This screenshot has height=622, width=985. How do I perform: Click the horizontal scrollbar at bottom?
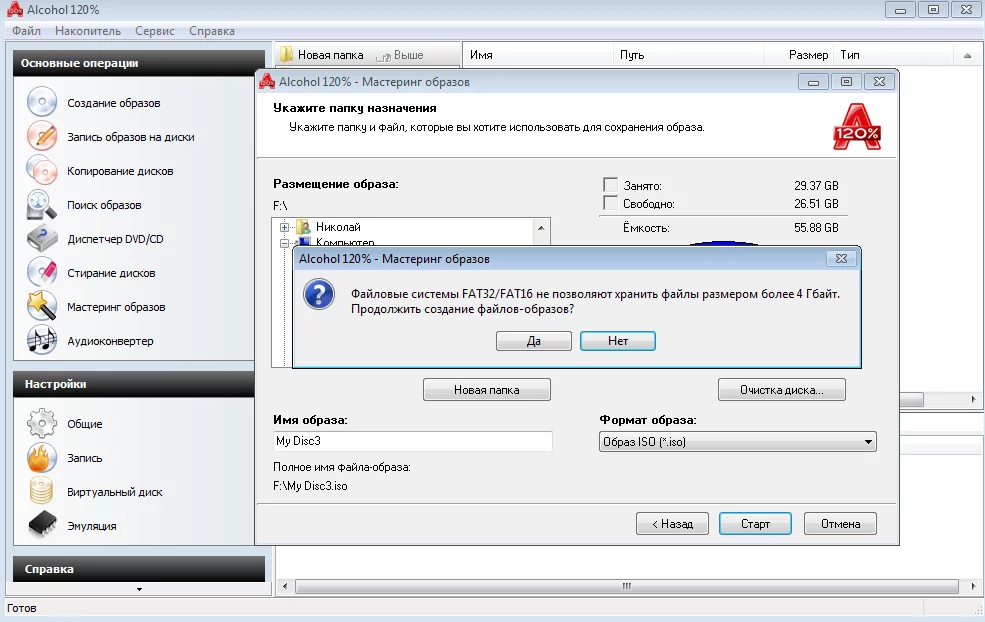click(626, 586)
